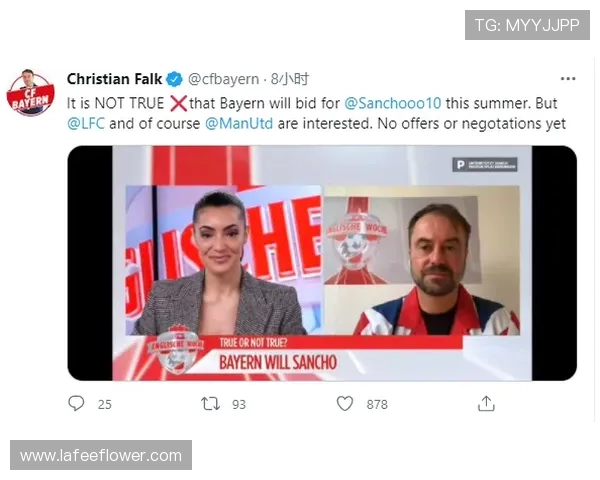Play the embedded Sancho video
The height and width of the screenshot is (480, 600).
tap(322, 263)
